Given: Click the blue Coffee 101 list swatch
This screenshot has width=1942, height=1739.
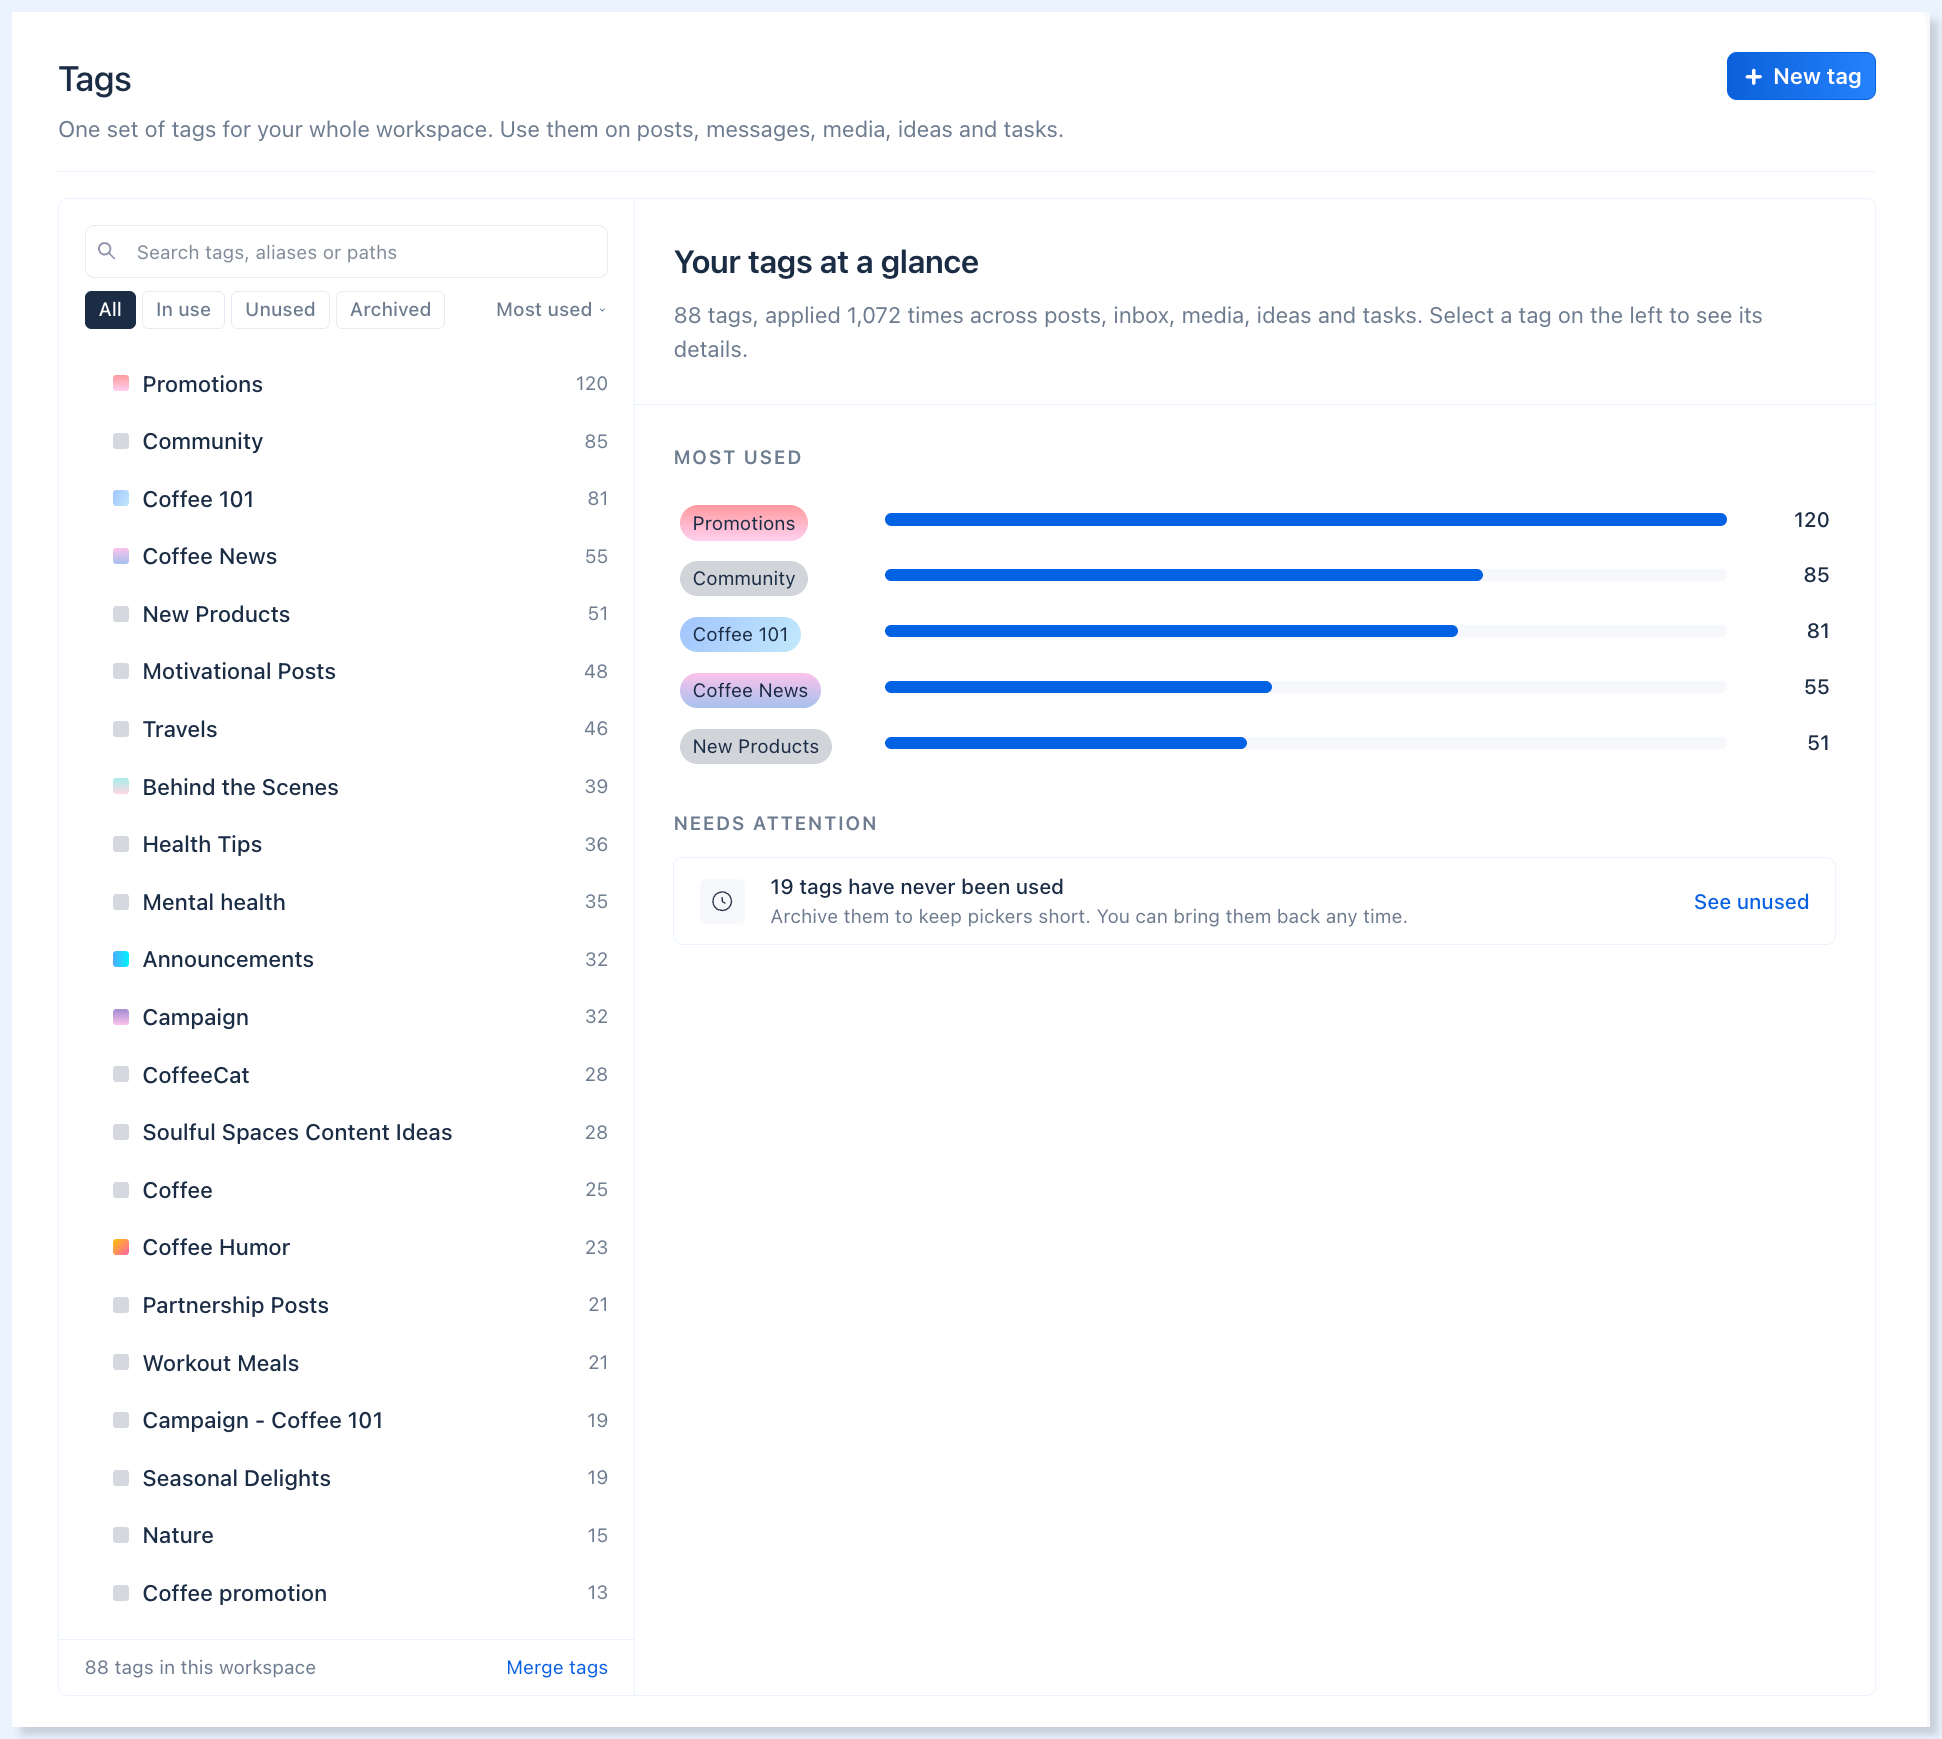Looking at the screenshot, I should click(121, 498).
